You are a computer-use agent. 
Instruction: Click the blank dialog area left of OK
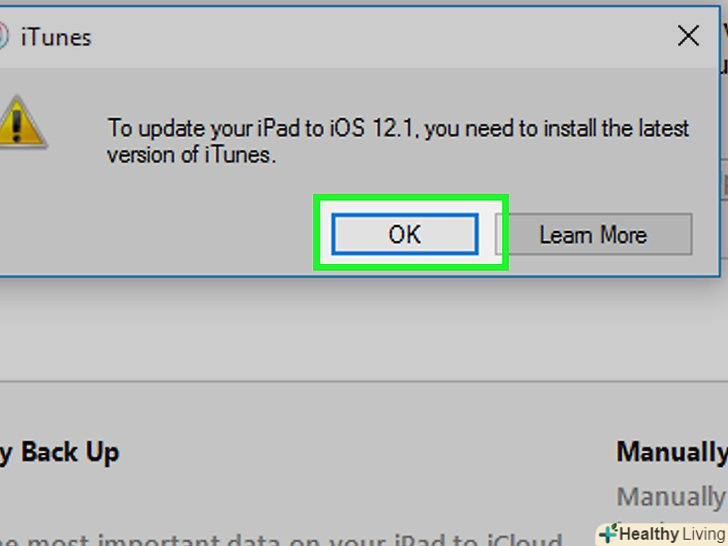[x=158, y=232]
